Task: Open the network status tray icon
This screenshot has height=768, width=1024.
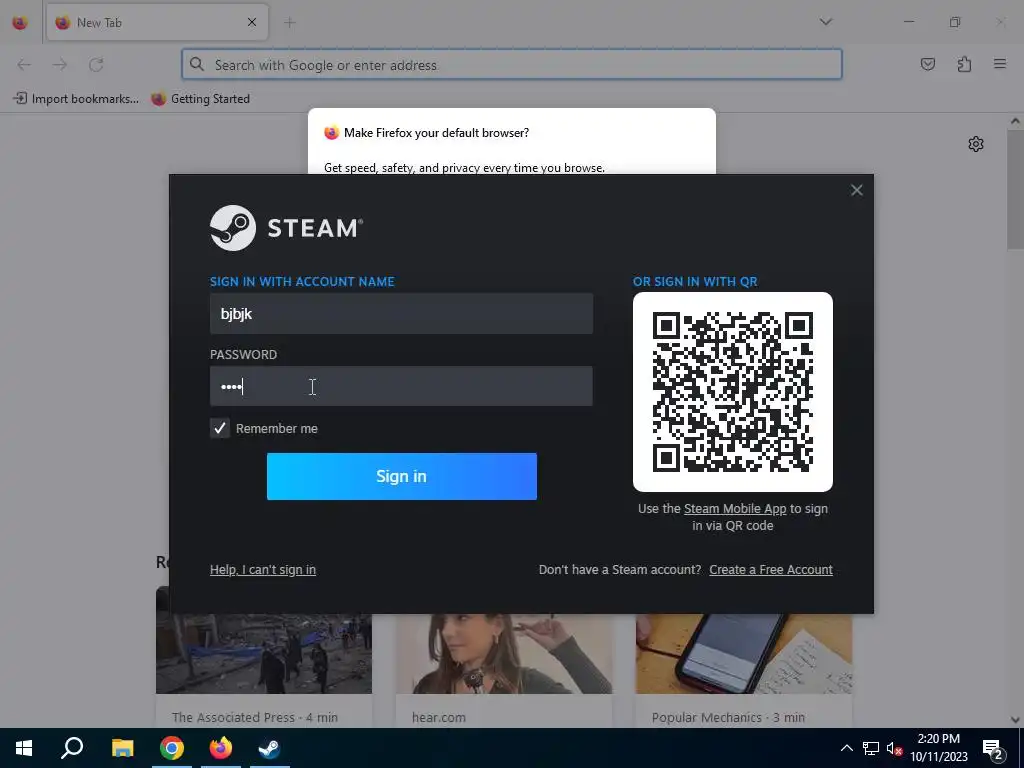Action: point(871,748)
